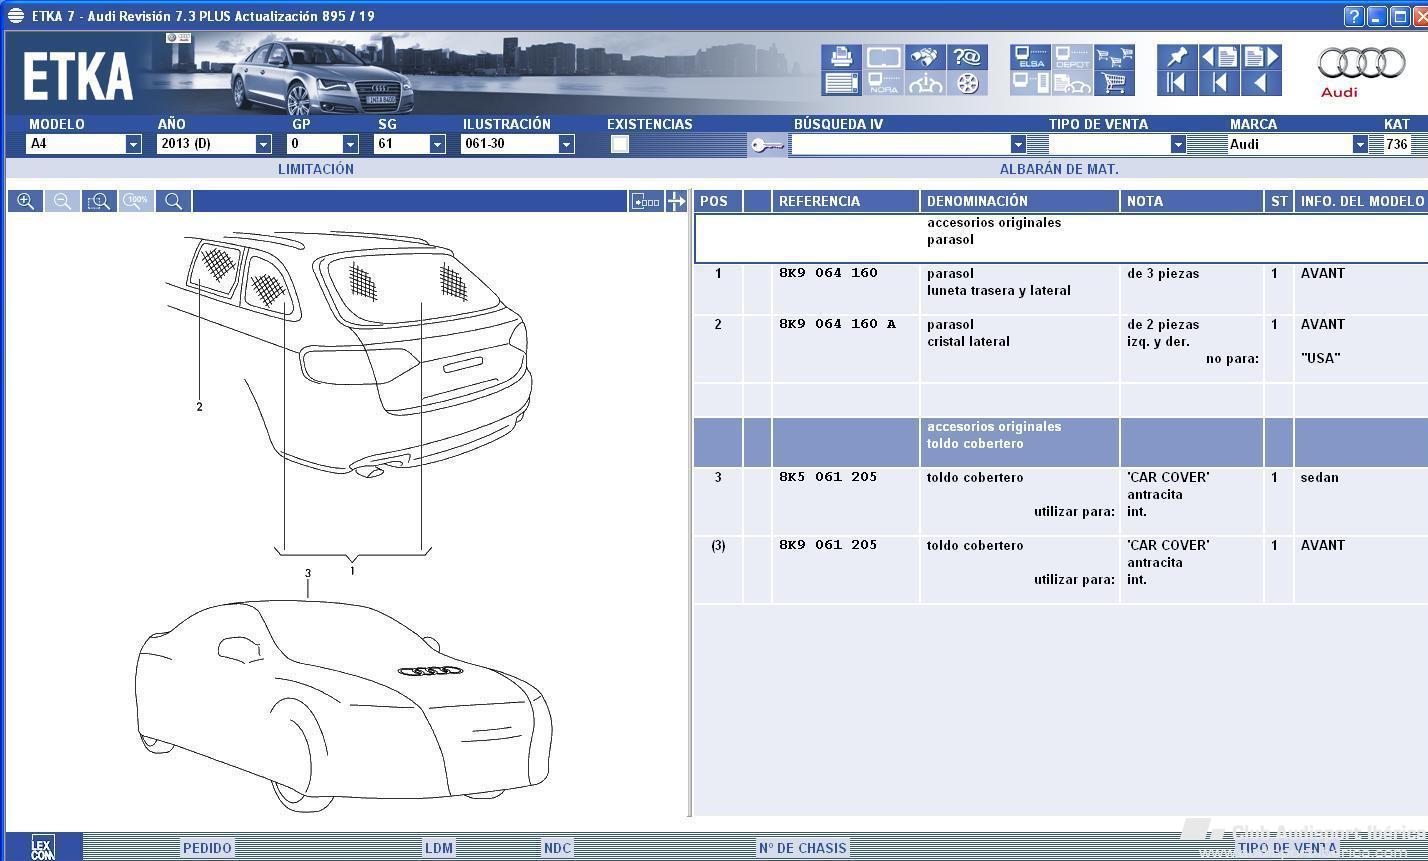The height and width of the screenshot is (861, 1428).
Task: Open the LDM footer tab
Action: (439, 848)
